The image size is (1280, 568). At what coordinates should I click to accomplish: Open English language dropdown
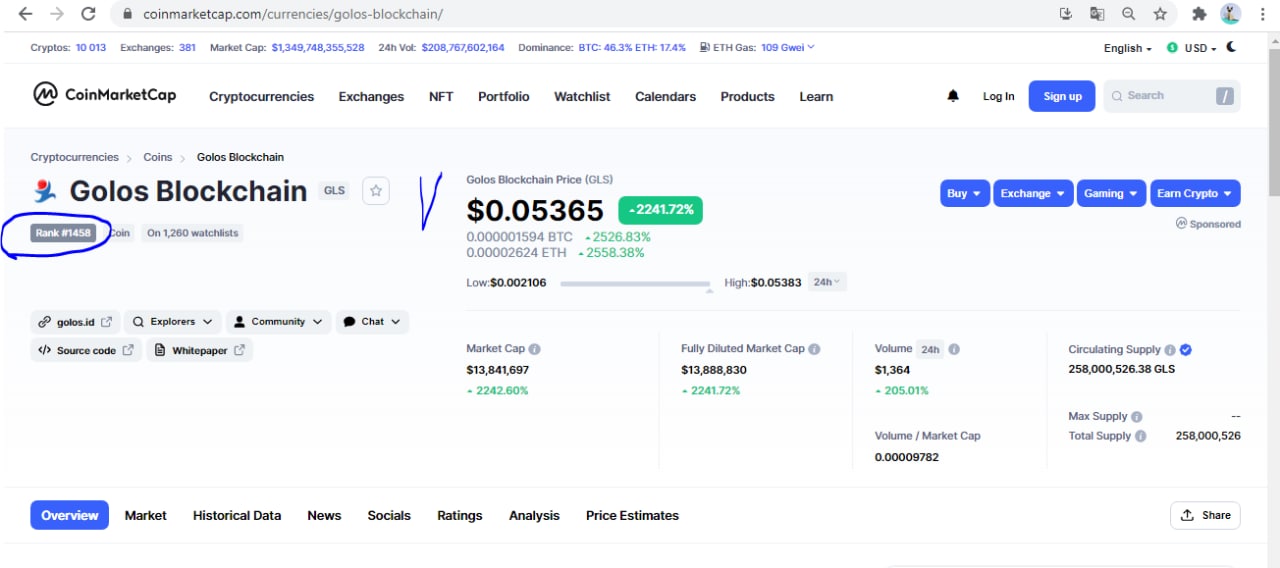(x=1127, y=48)
